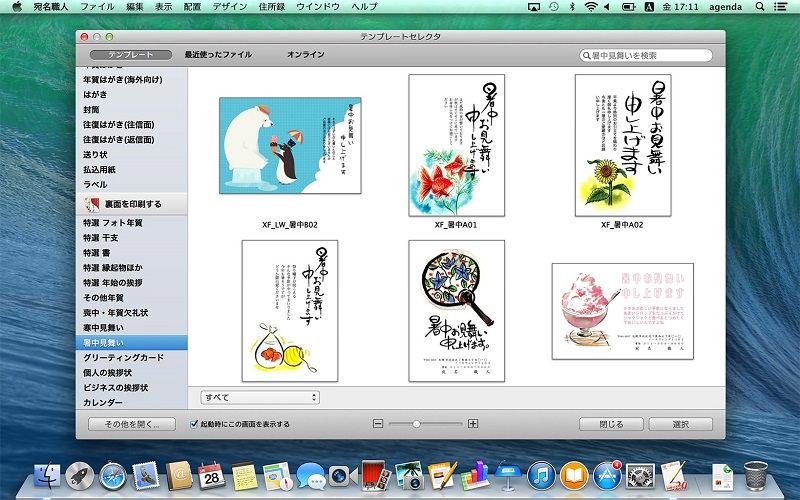Open iTunes music note icon

(x=541, y=476)
